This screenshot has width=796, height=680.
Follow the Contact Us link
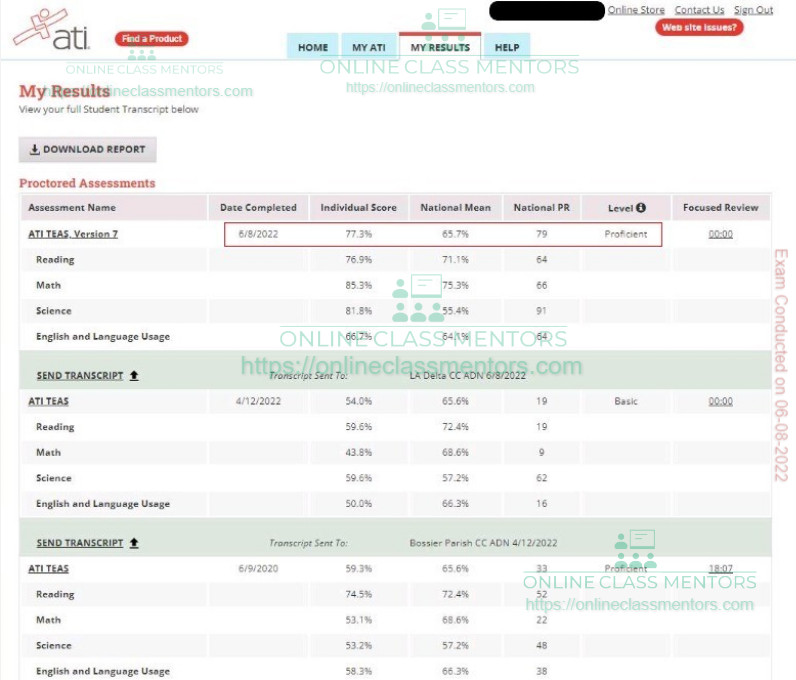[699, 10]
